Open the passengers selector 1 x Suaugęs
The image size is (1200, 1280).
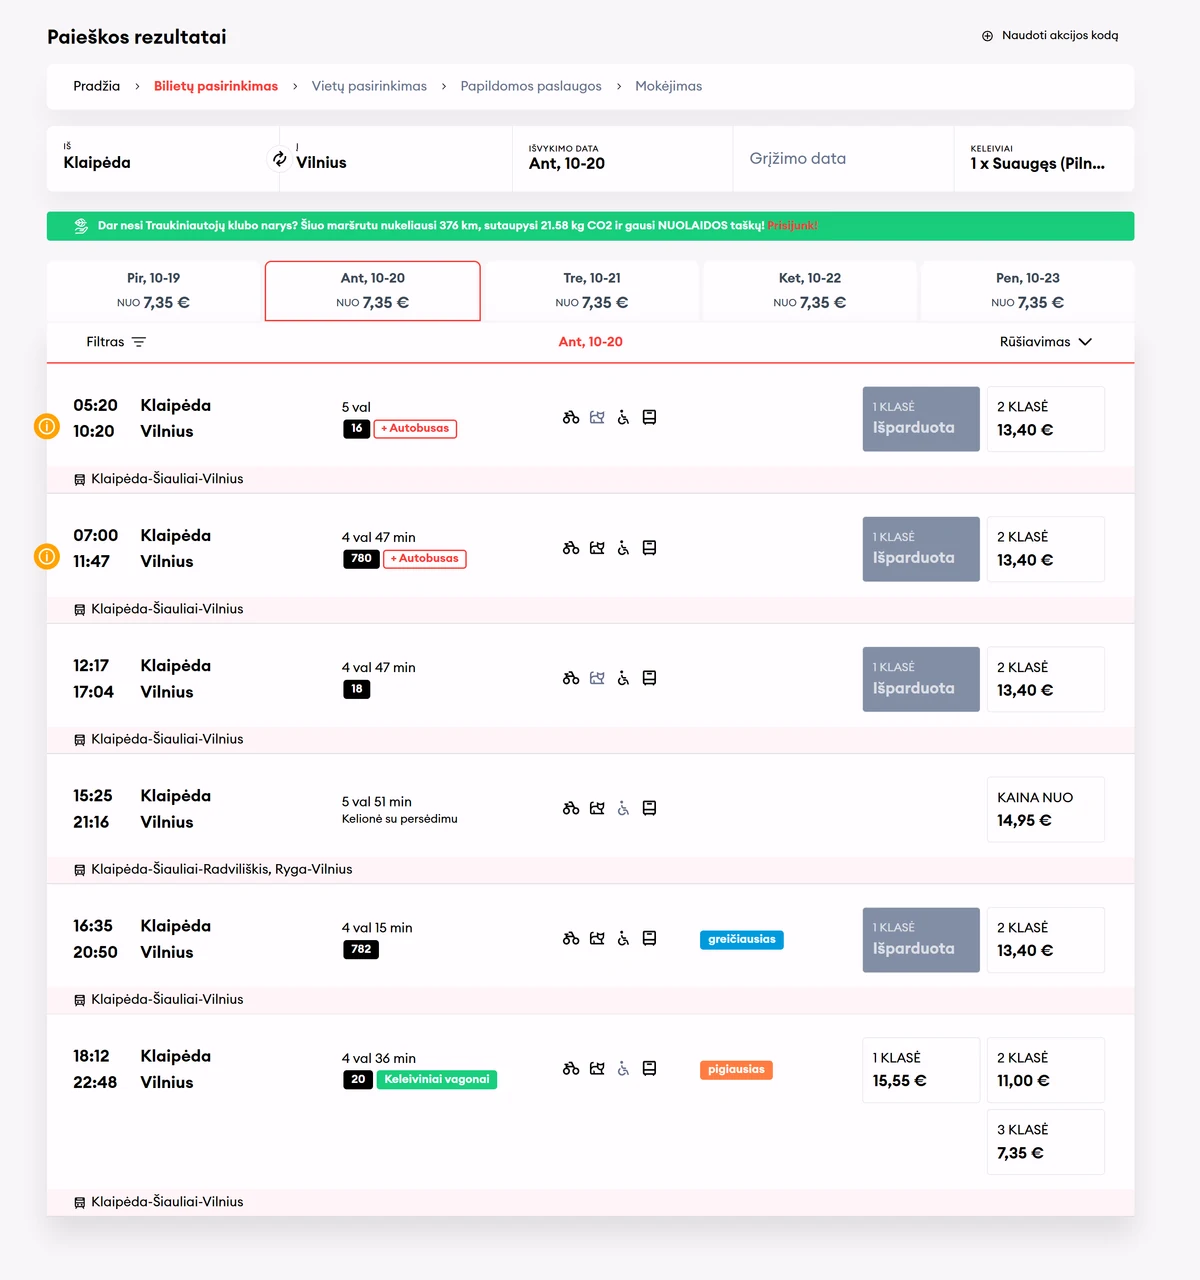coord(1044,158)
